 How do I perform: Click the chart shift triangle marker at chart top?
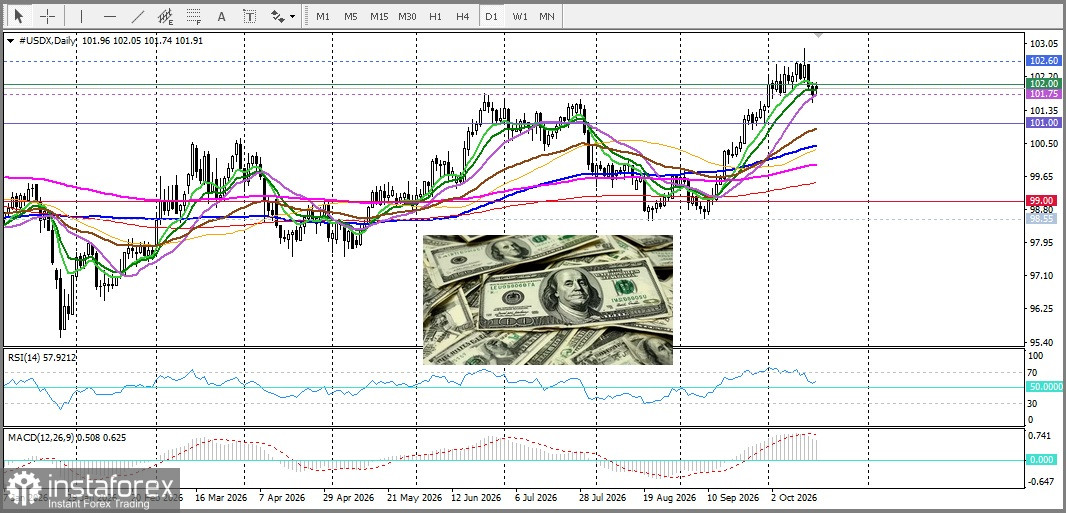(819, 35)
